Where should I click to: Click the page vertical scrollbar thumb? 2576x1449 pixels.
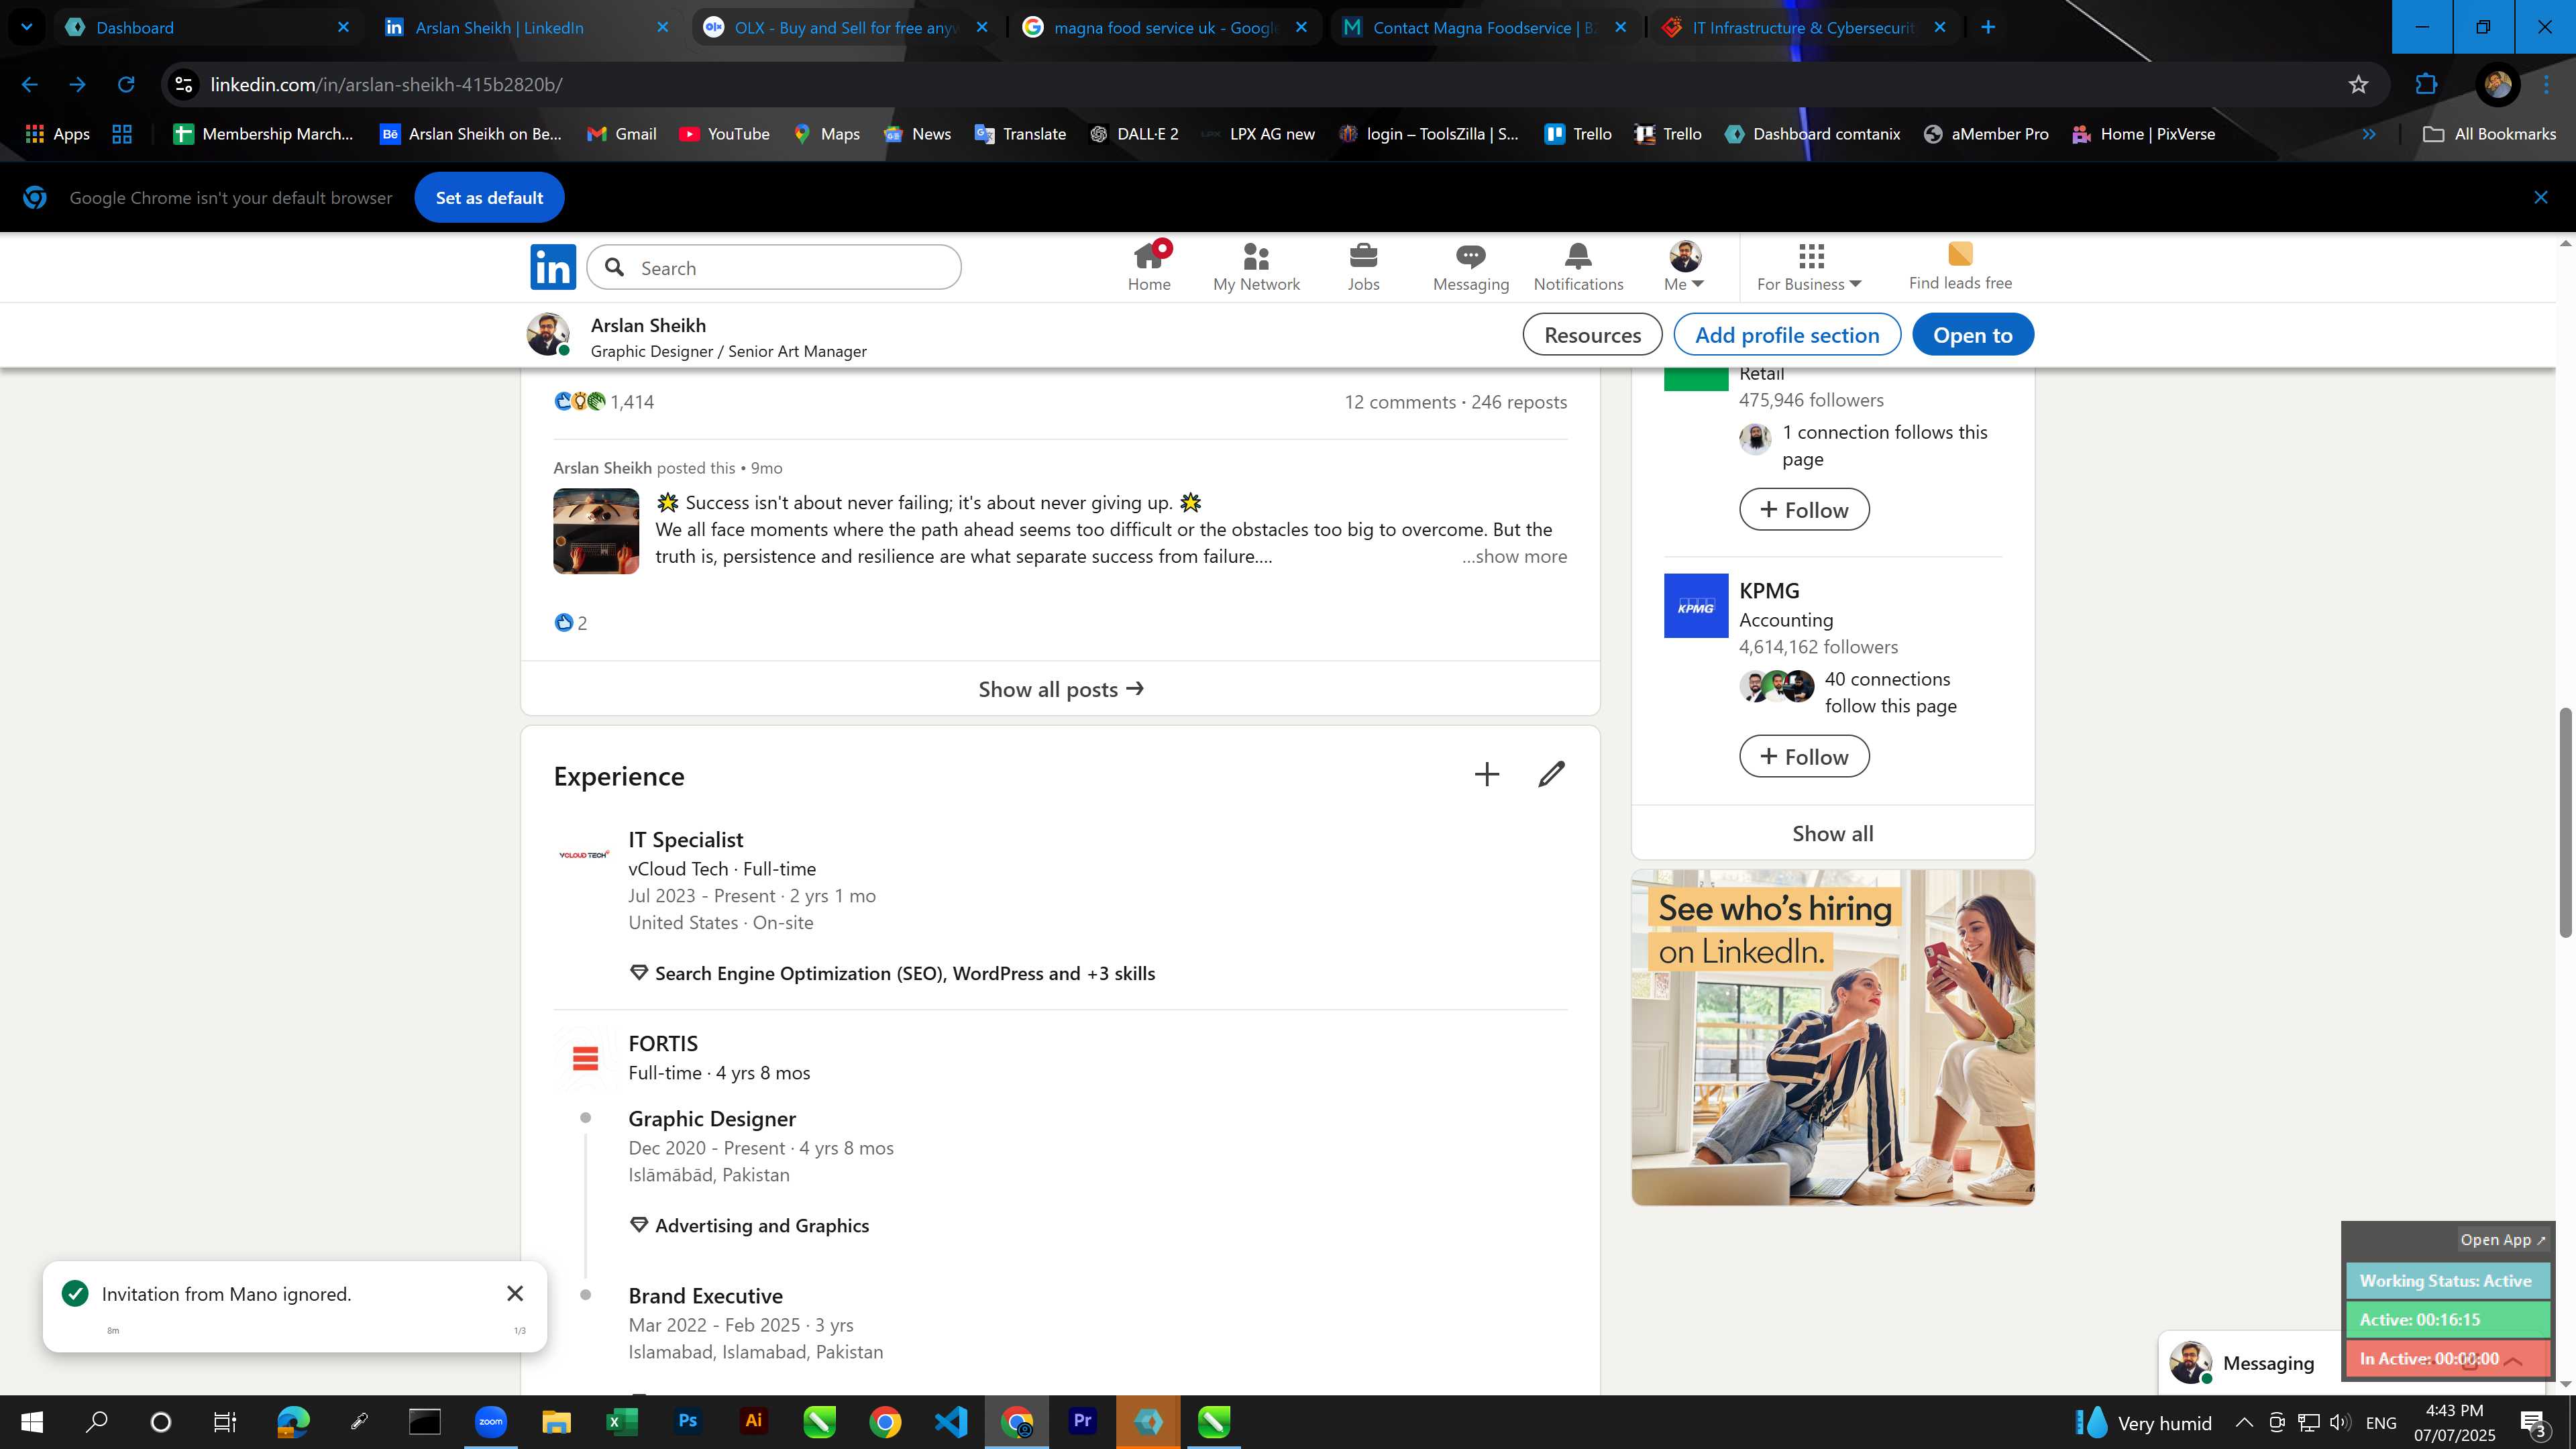pyautogui.click(x=2565, y=822)
